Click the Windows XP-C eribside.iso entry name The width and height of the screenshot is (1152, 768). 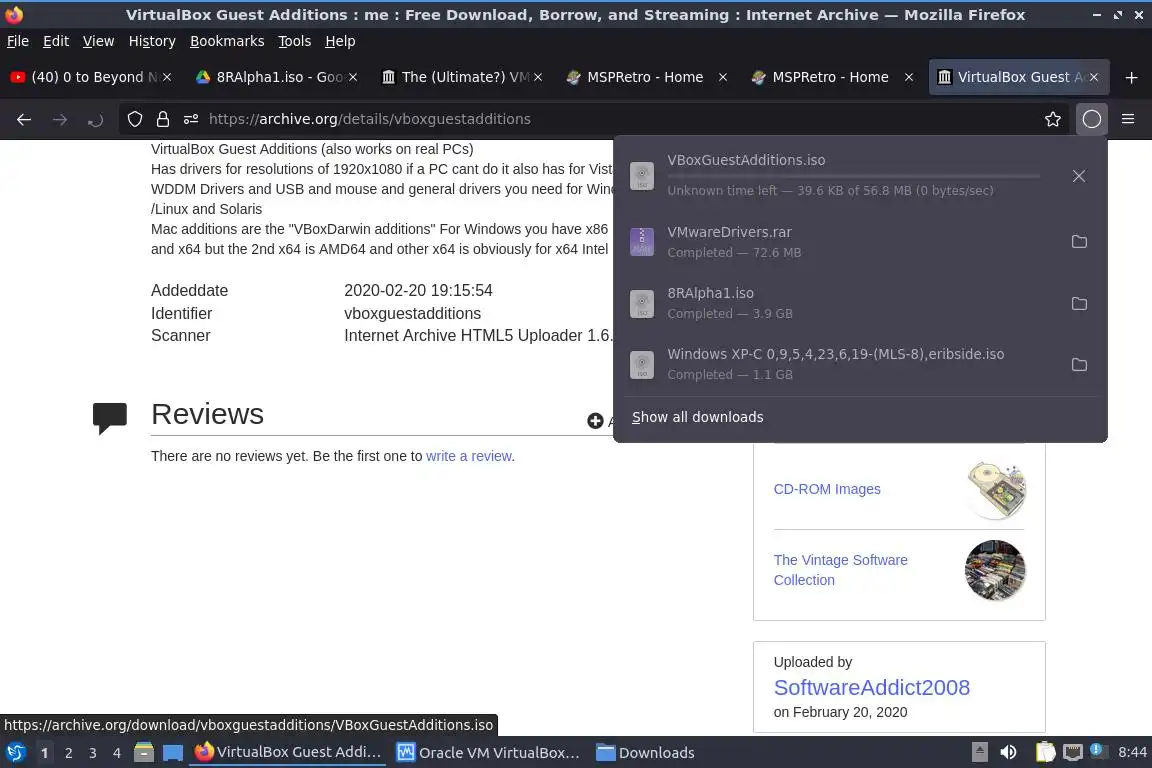click(x=835, y=354)
